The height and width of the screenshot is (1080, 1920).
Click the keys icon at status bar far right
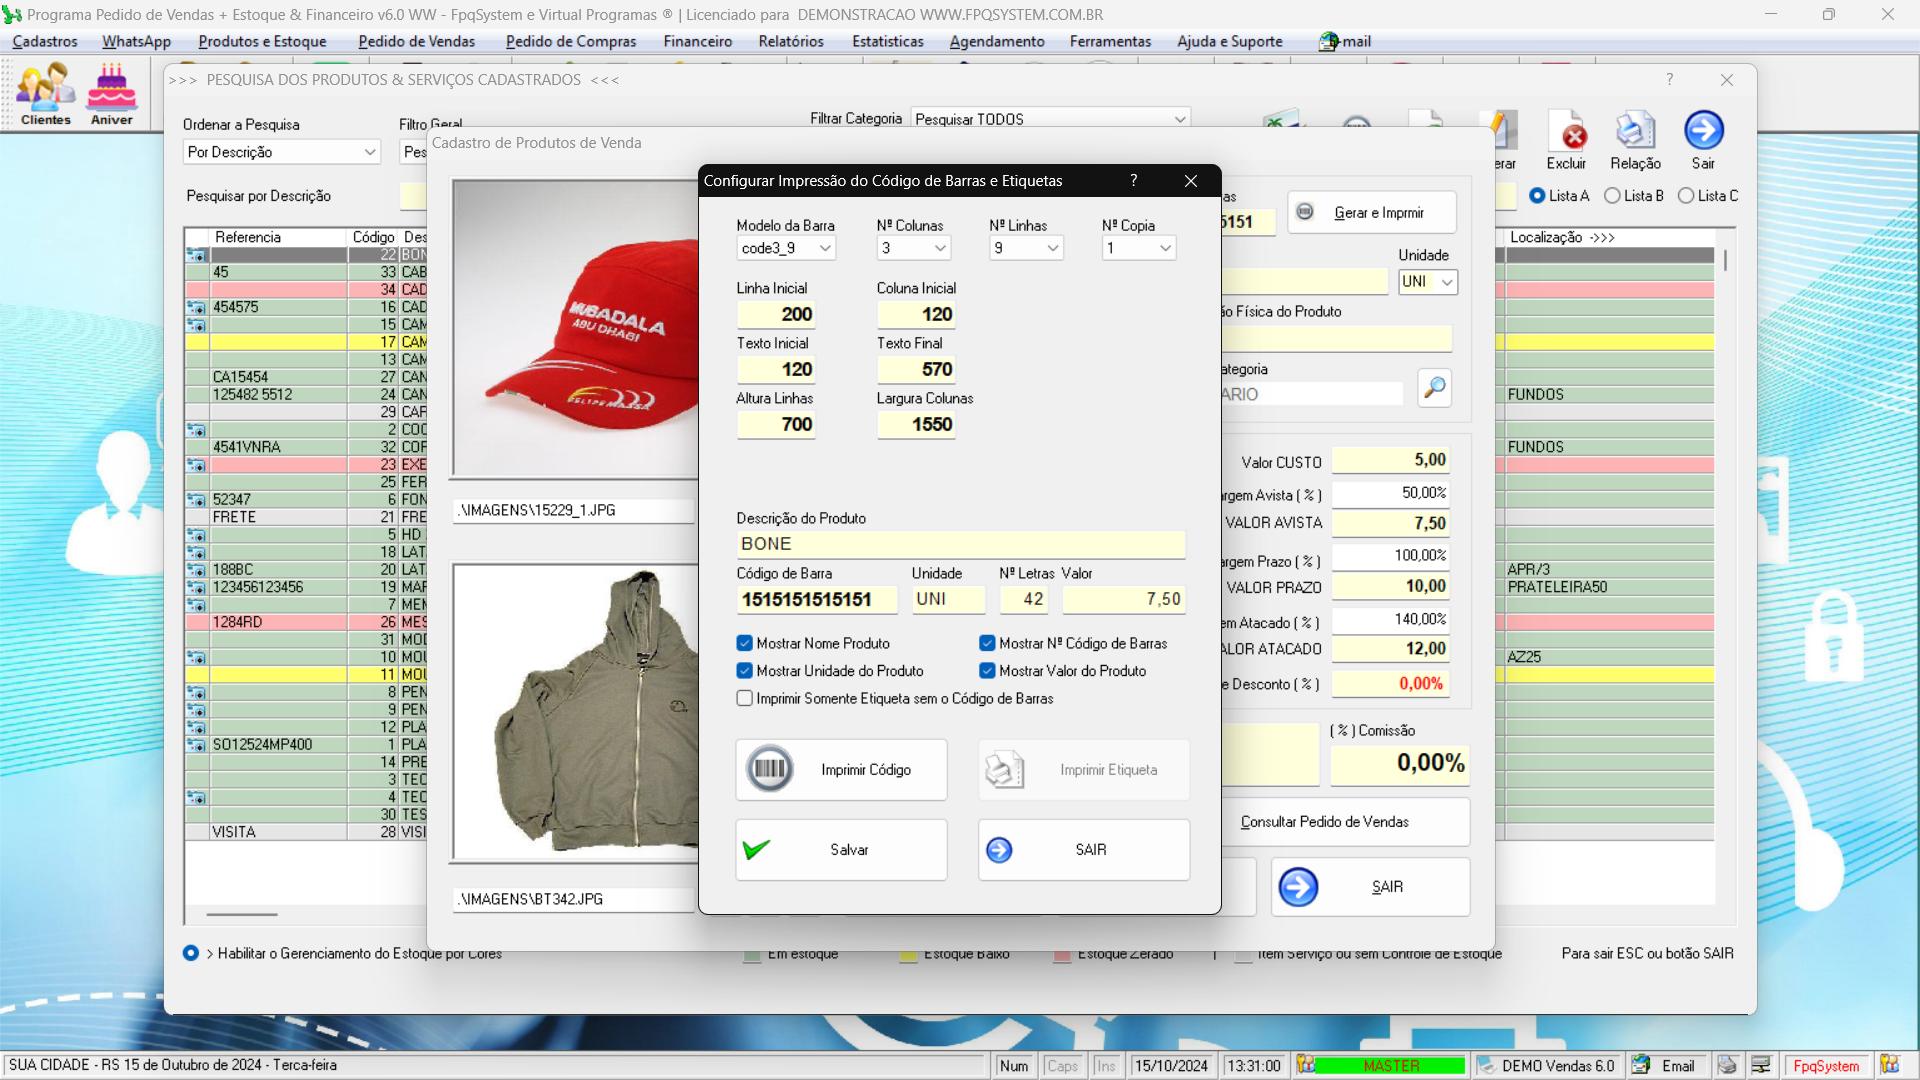tap(1889, 1065)
